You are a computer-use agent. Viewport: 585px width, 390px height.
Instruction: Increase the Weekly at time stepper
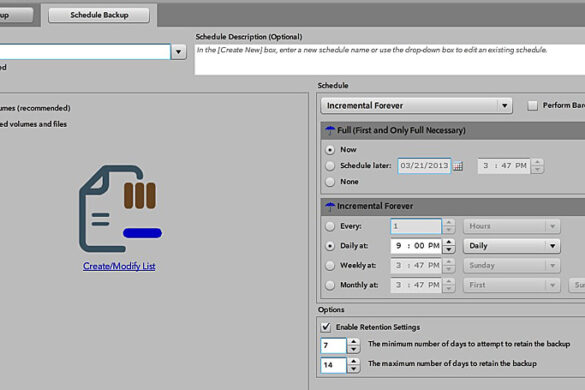click(449, 262)
